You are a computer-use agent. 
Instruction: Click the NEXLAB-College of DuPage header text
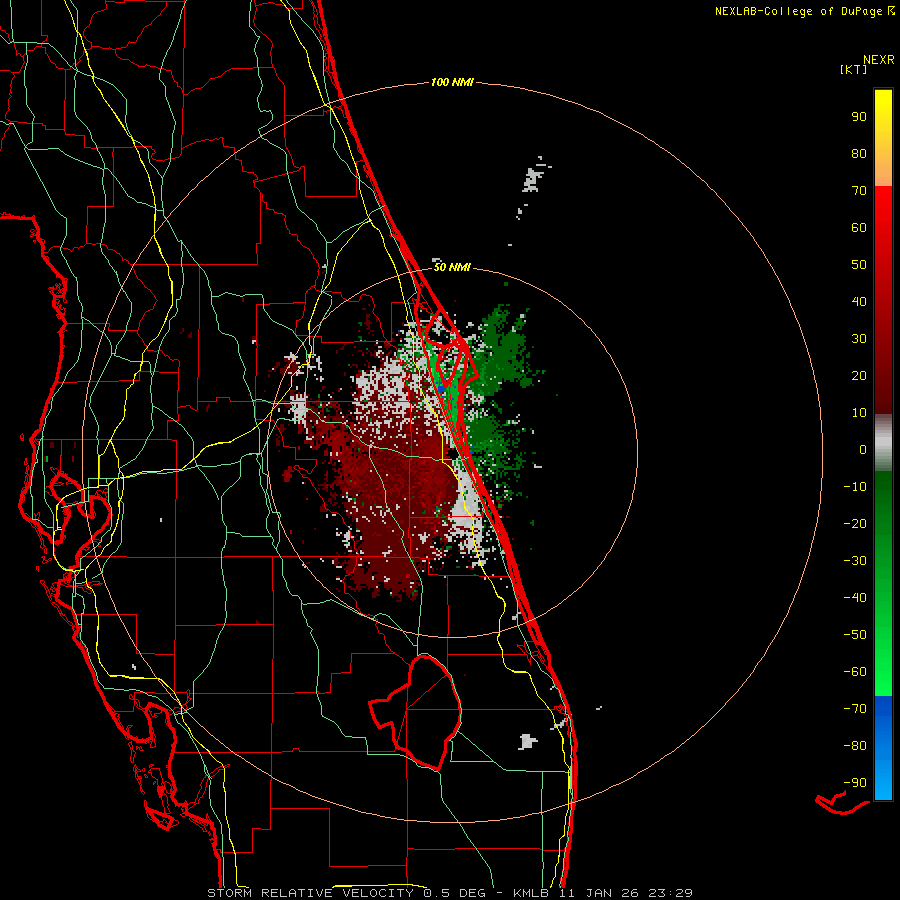pyautogui.click(x=804, y=11)
